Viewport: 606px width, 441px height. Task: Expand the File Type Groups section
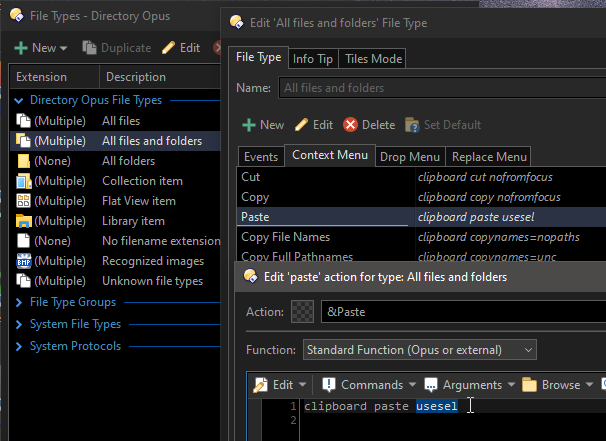[18, 302]
